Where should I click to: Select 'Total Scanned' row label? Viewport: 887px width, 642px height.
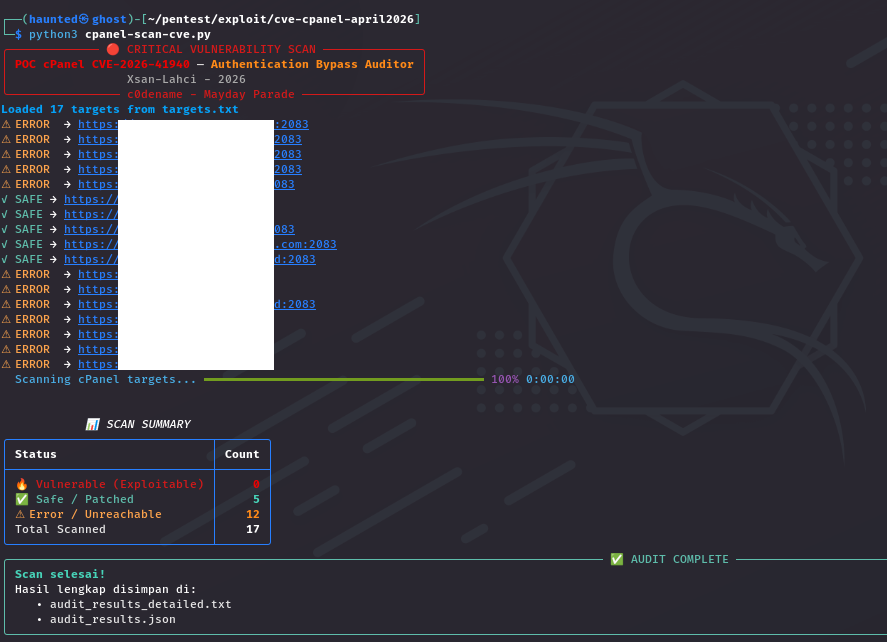pos(60,529)
